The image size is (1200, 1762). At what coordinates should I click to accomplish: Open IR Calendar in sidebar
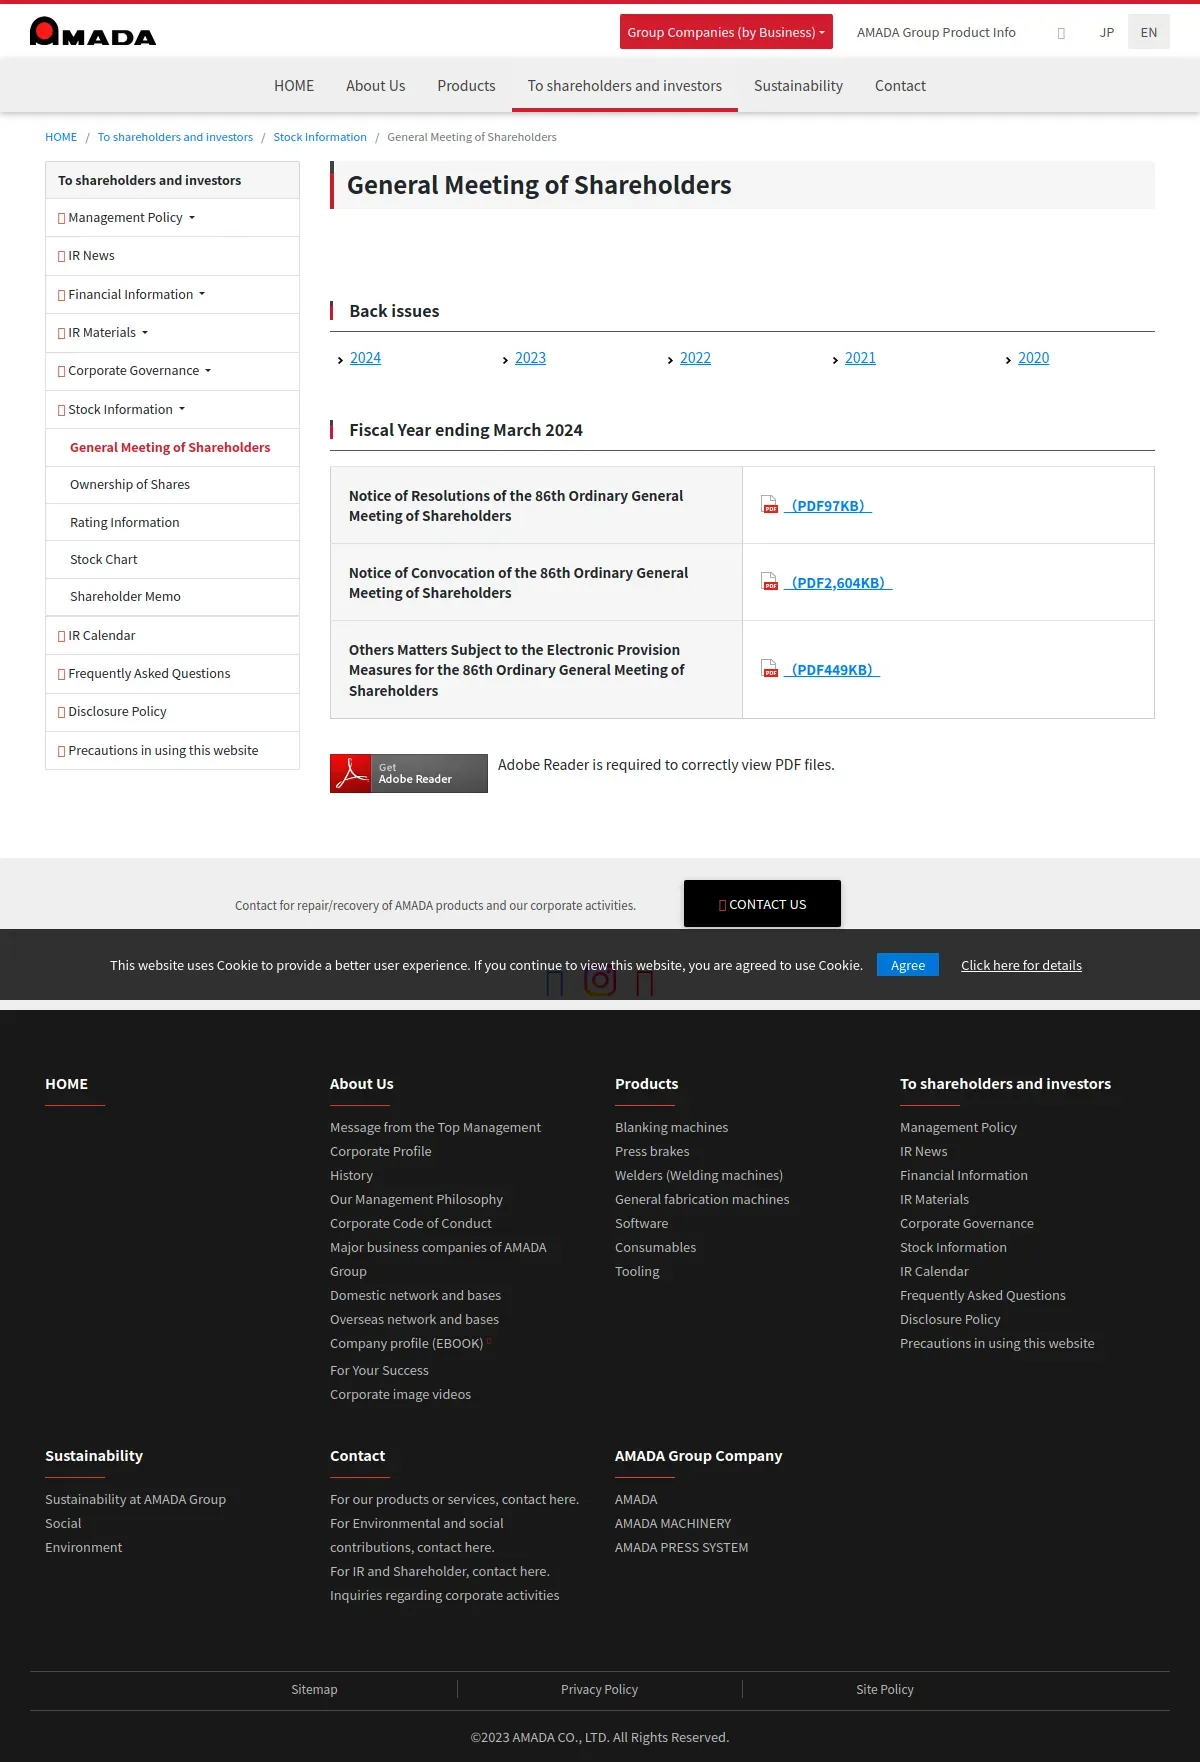172,636
